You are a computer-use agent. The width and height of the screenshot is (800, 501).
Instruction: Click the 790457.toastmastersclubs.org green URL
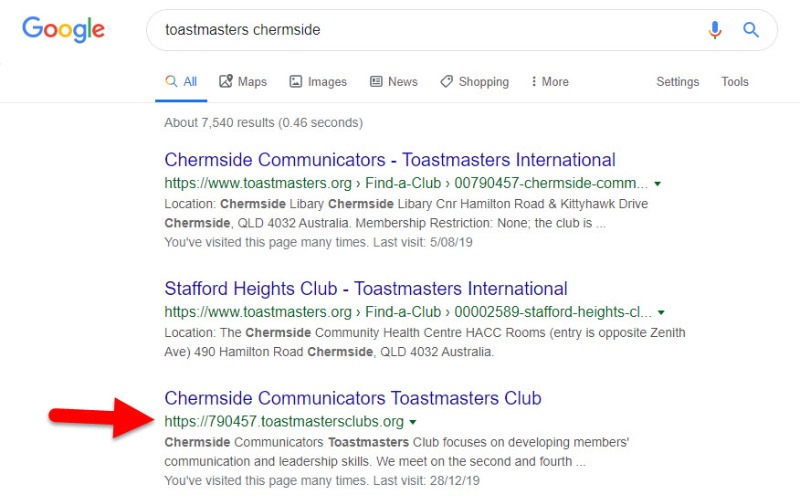click(x=284, y=421)
